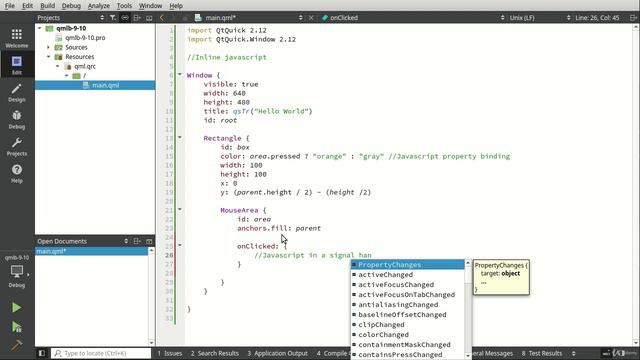The height and width of the screenshot is (360, 640).
Task: Select main.qml in project tree
Action: (95, 85)
